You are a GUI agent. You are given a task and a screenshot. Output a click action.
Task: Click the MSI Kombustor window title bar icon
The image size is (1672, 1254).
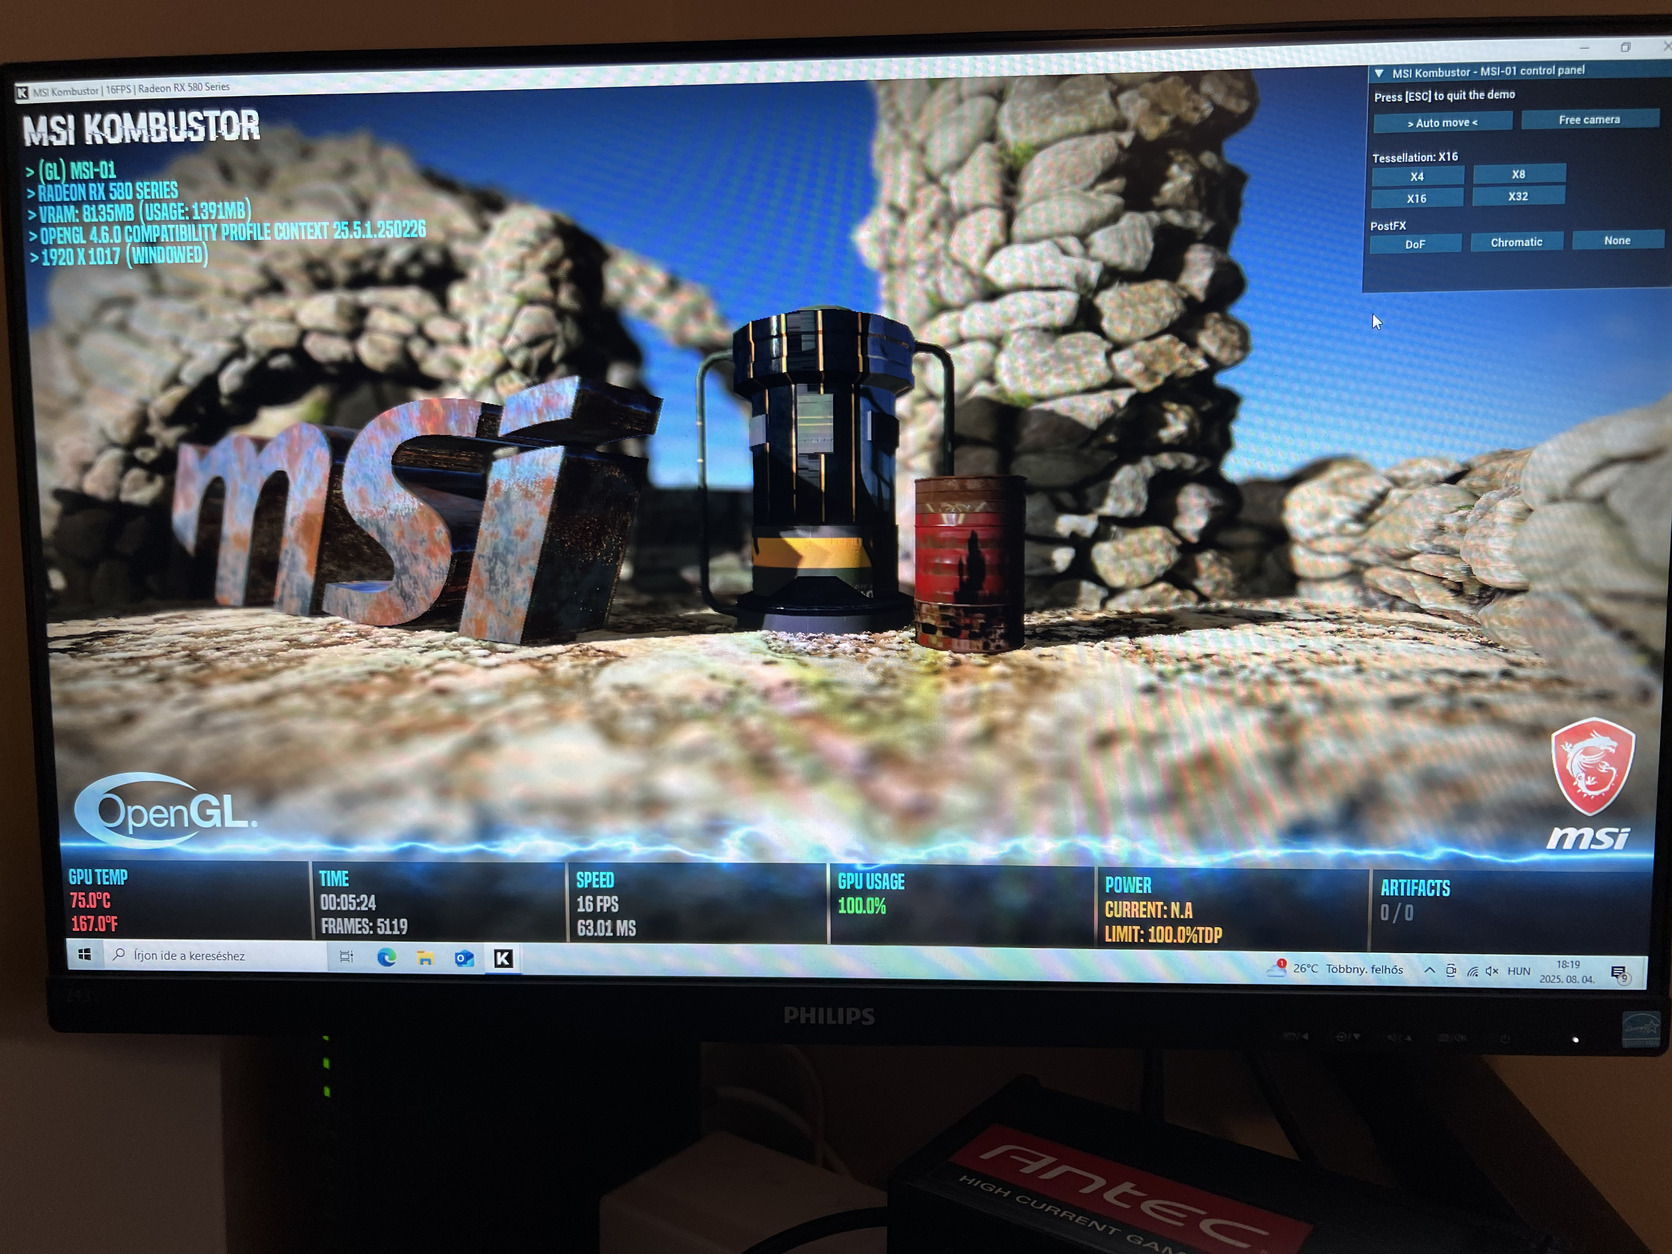[x=22, y=93]
